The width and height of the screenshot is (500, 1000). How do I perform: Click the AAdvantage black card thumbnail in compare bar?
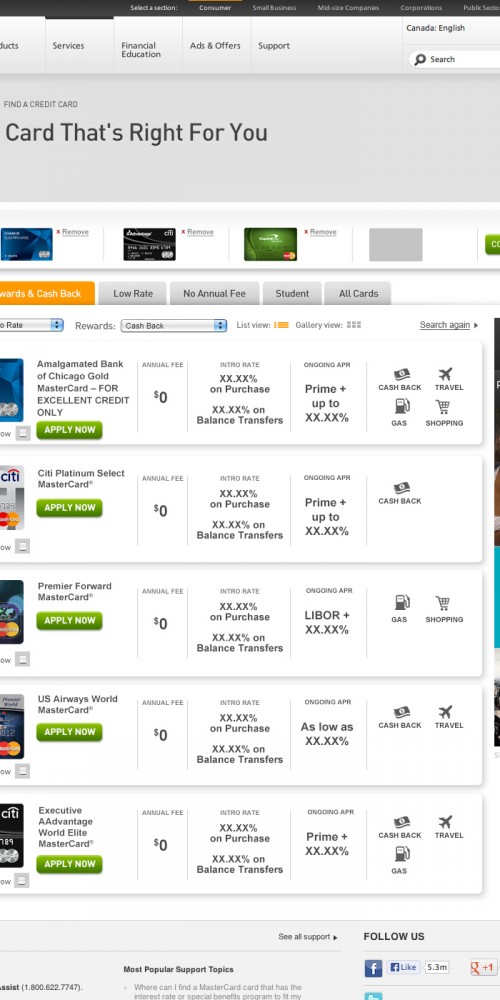tap(149, 244)
